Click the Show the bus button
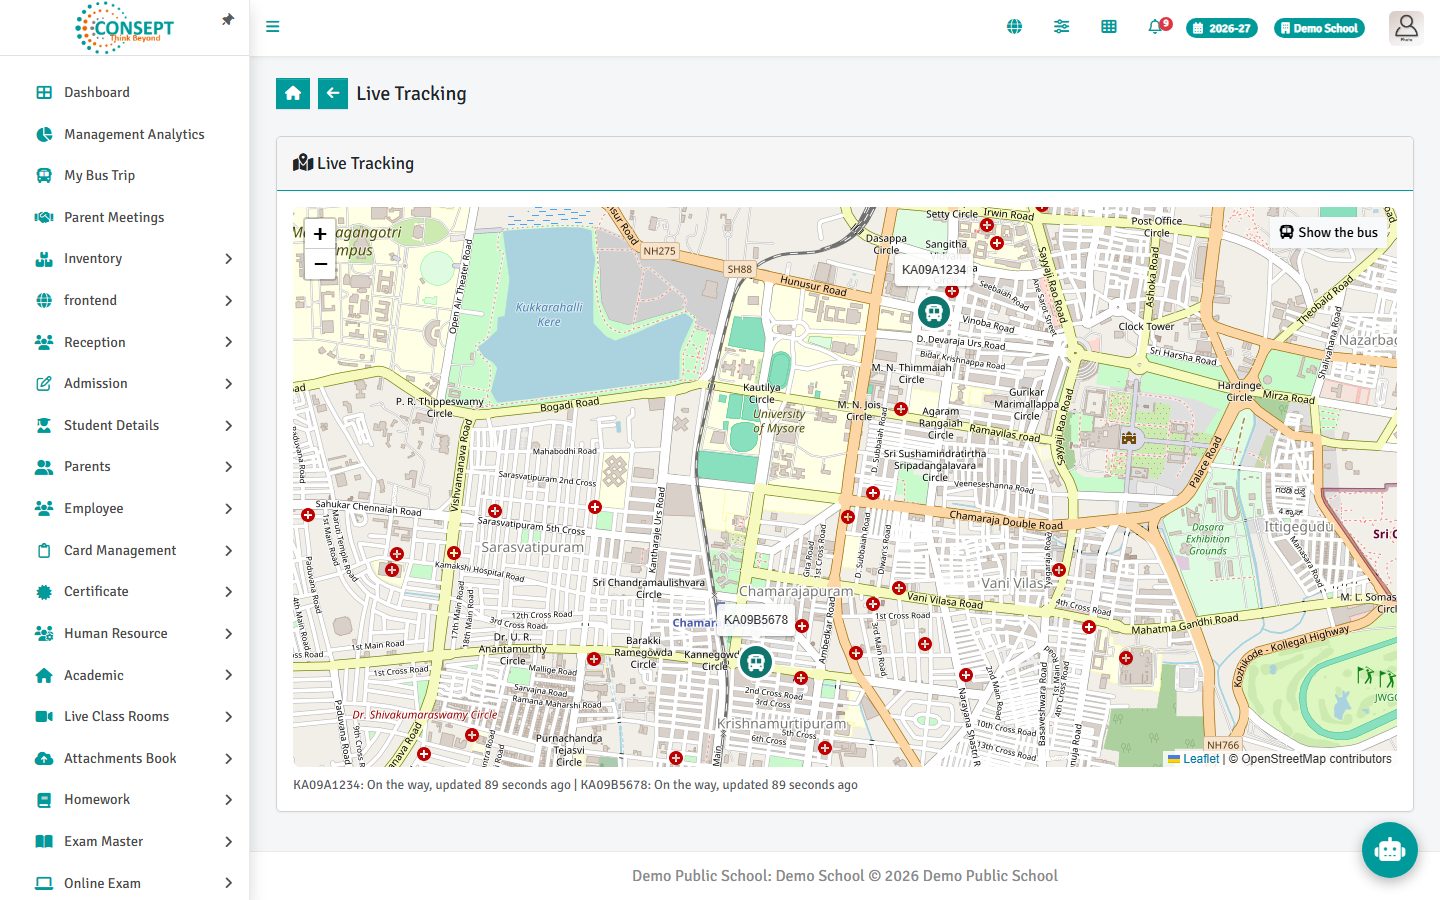This screenshot has width=1440, height=900. tap(1328, 232)
